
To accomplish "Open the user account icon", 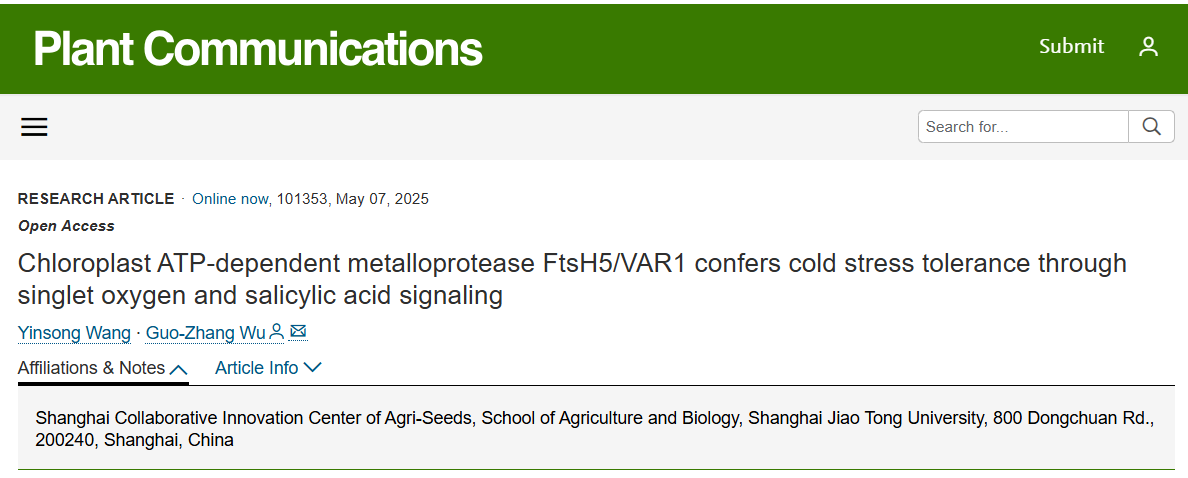I will tap(1149, 47).
